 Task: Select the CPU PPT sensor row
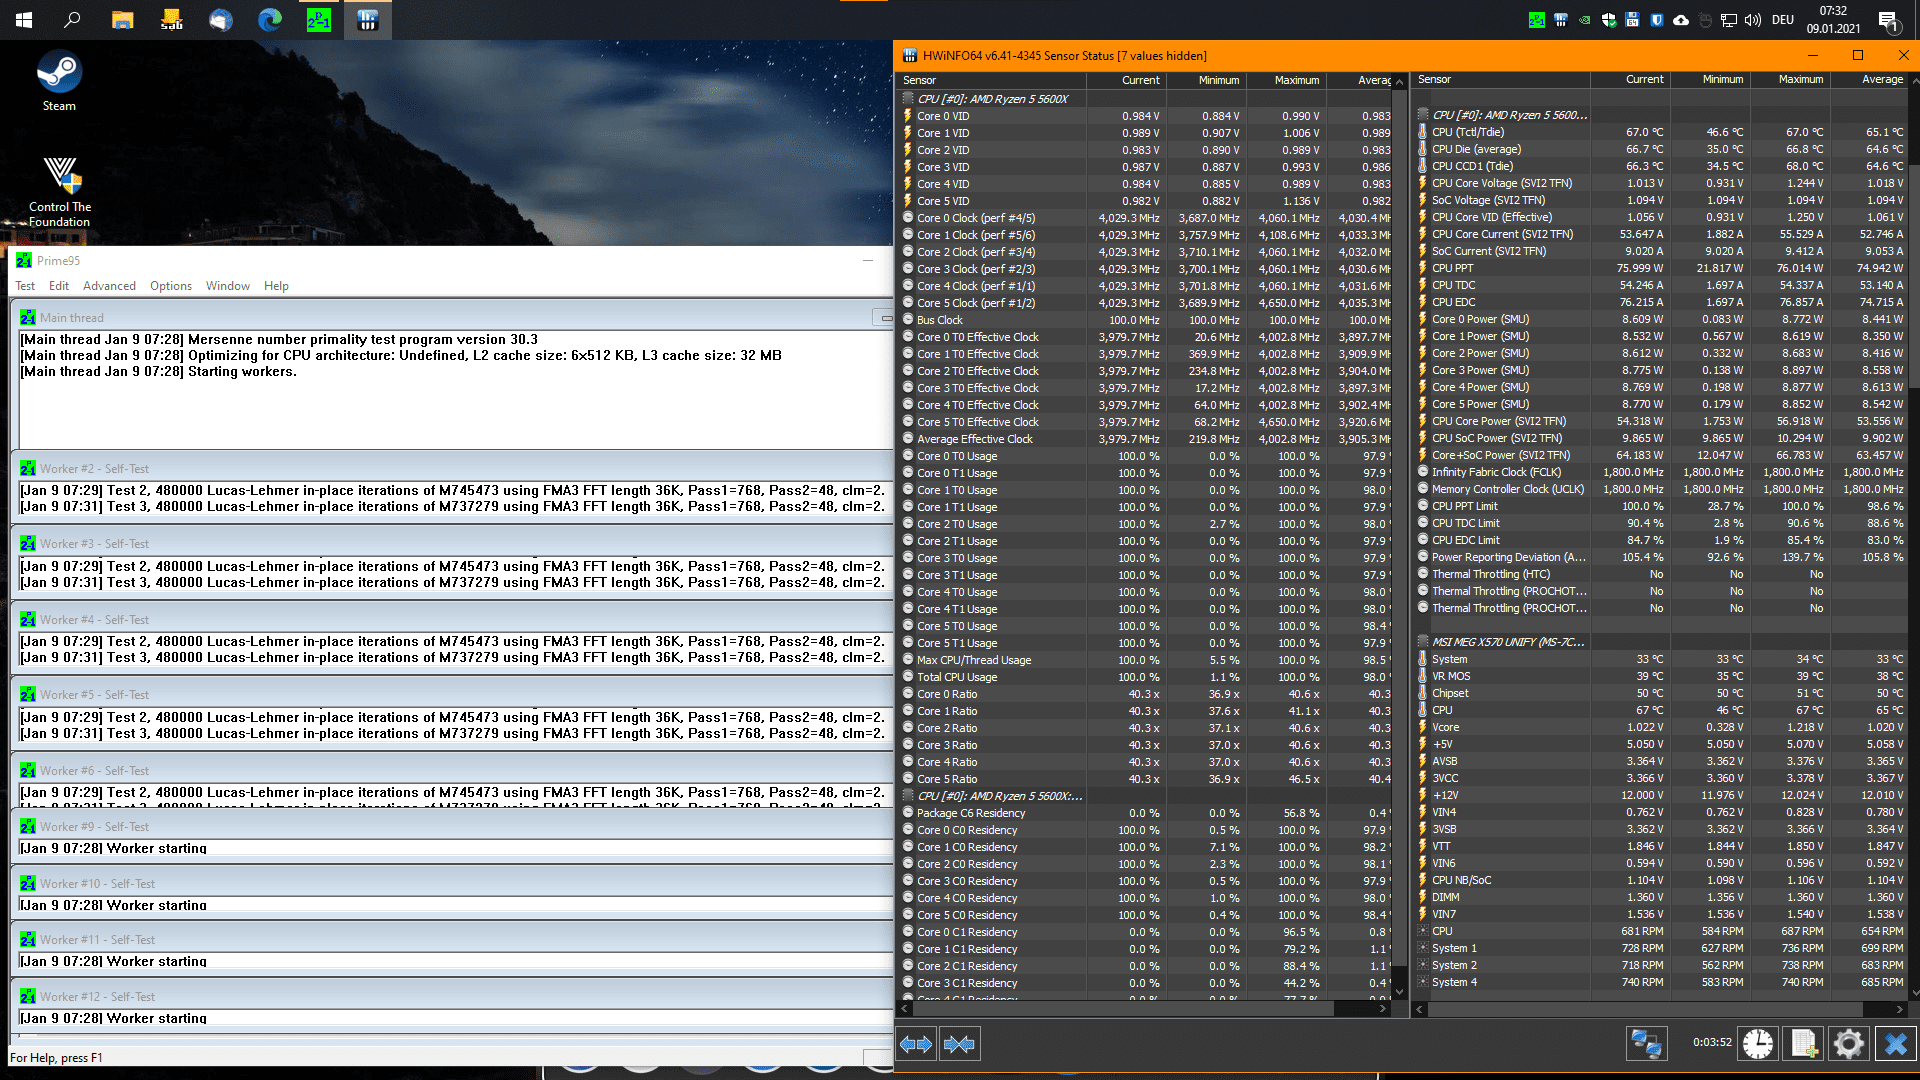(x=1662, y=268)
